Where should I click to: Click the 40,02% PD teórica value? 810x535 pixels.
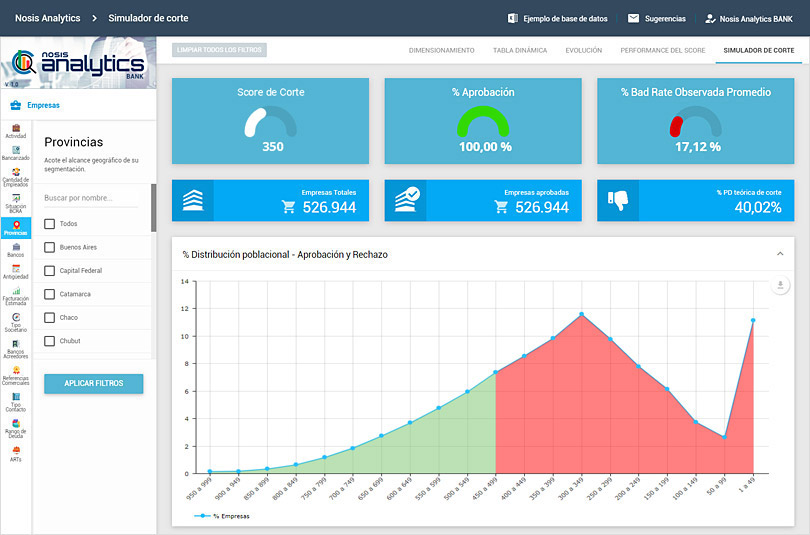(x=758, y=208)
